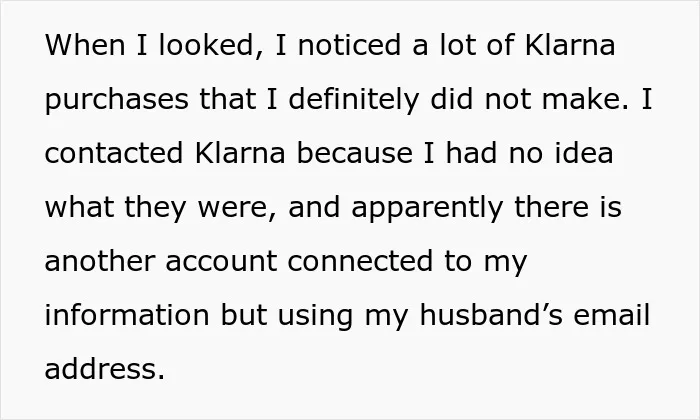Click the word "because" in the paragraph
Image resolution: width=700 pixels, height=420 pixels.
354,153
